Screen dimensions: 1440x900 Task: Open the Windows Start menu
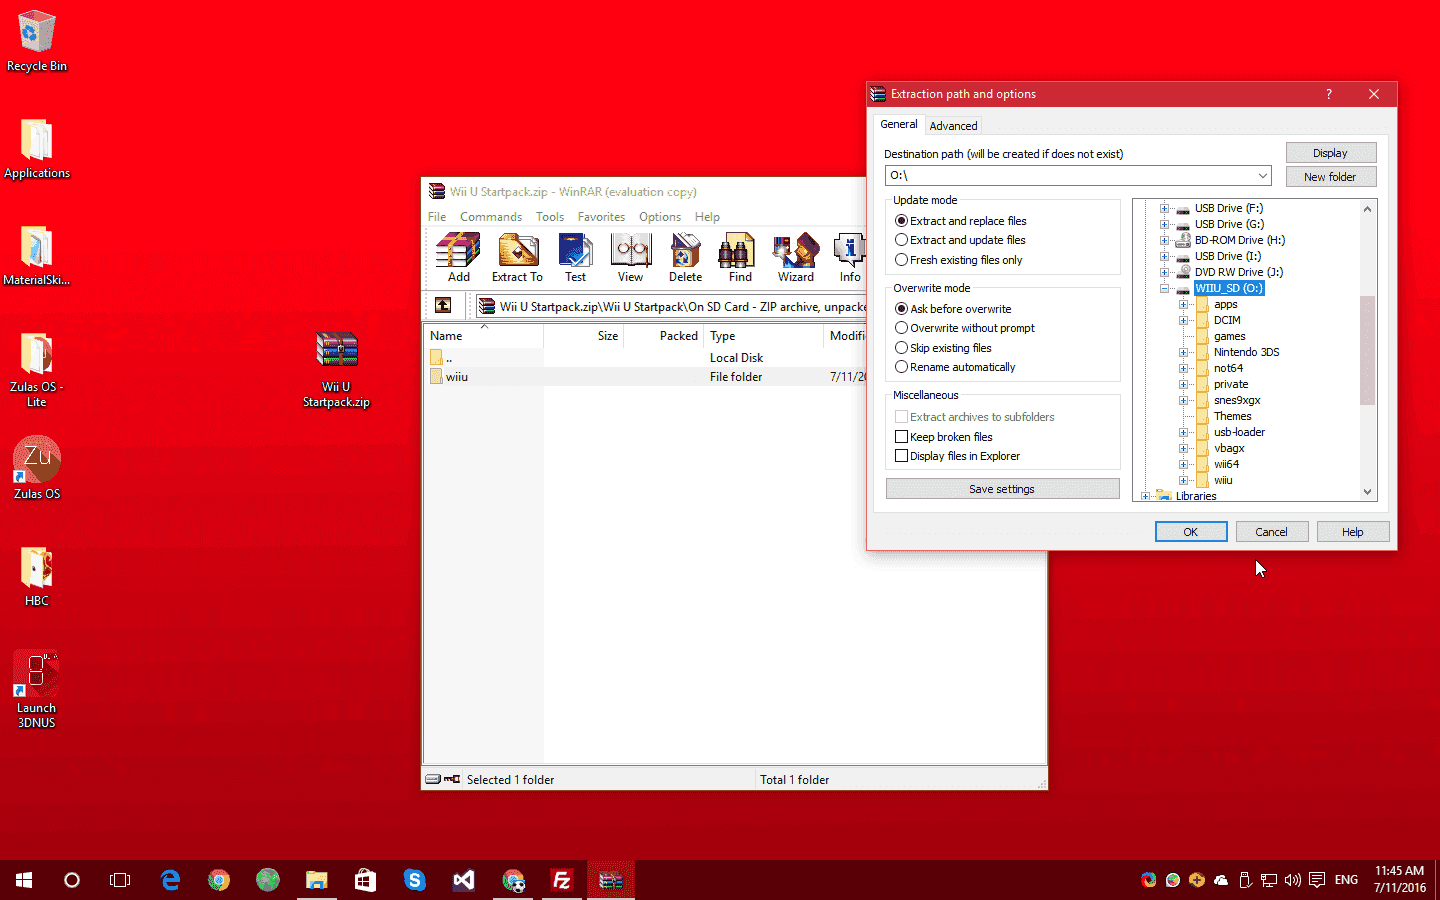(x=24, y=880)
